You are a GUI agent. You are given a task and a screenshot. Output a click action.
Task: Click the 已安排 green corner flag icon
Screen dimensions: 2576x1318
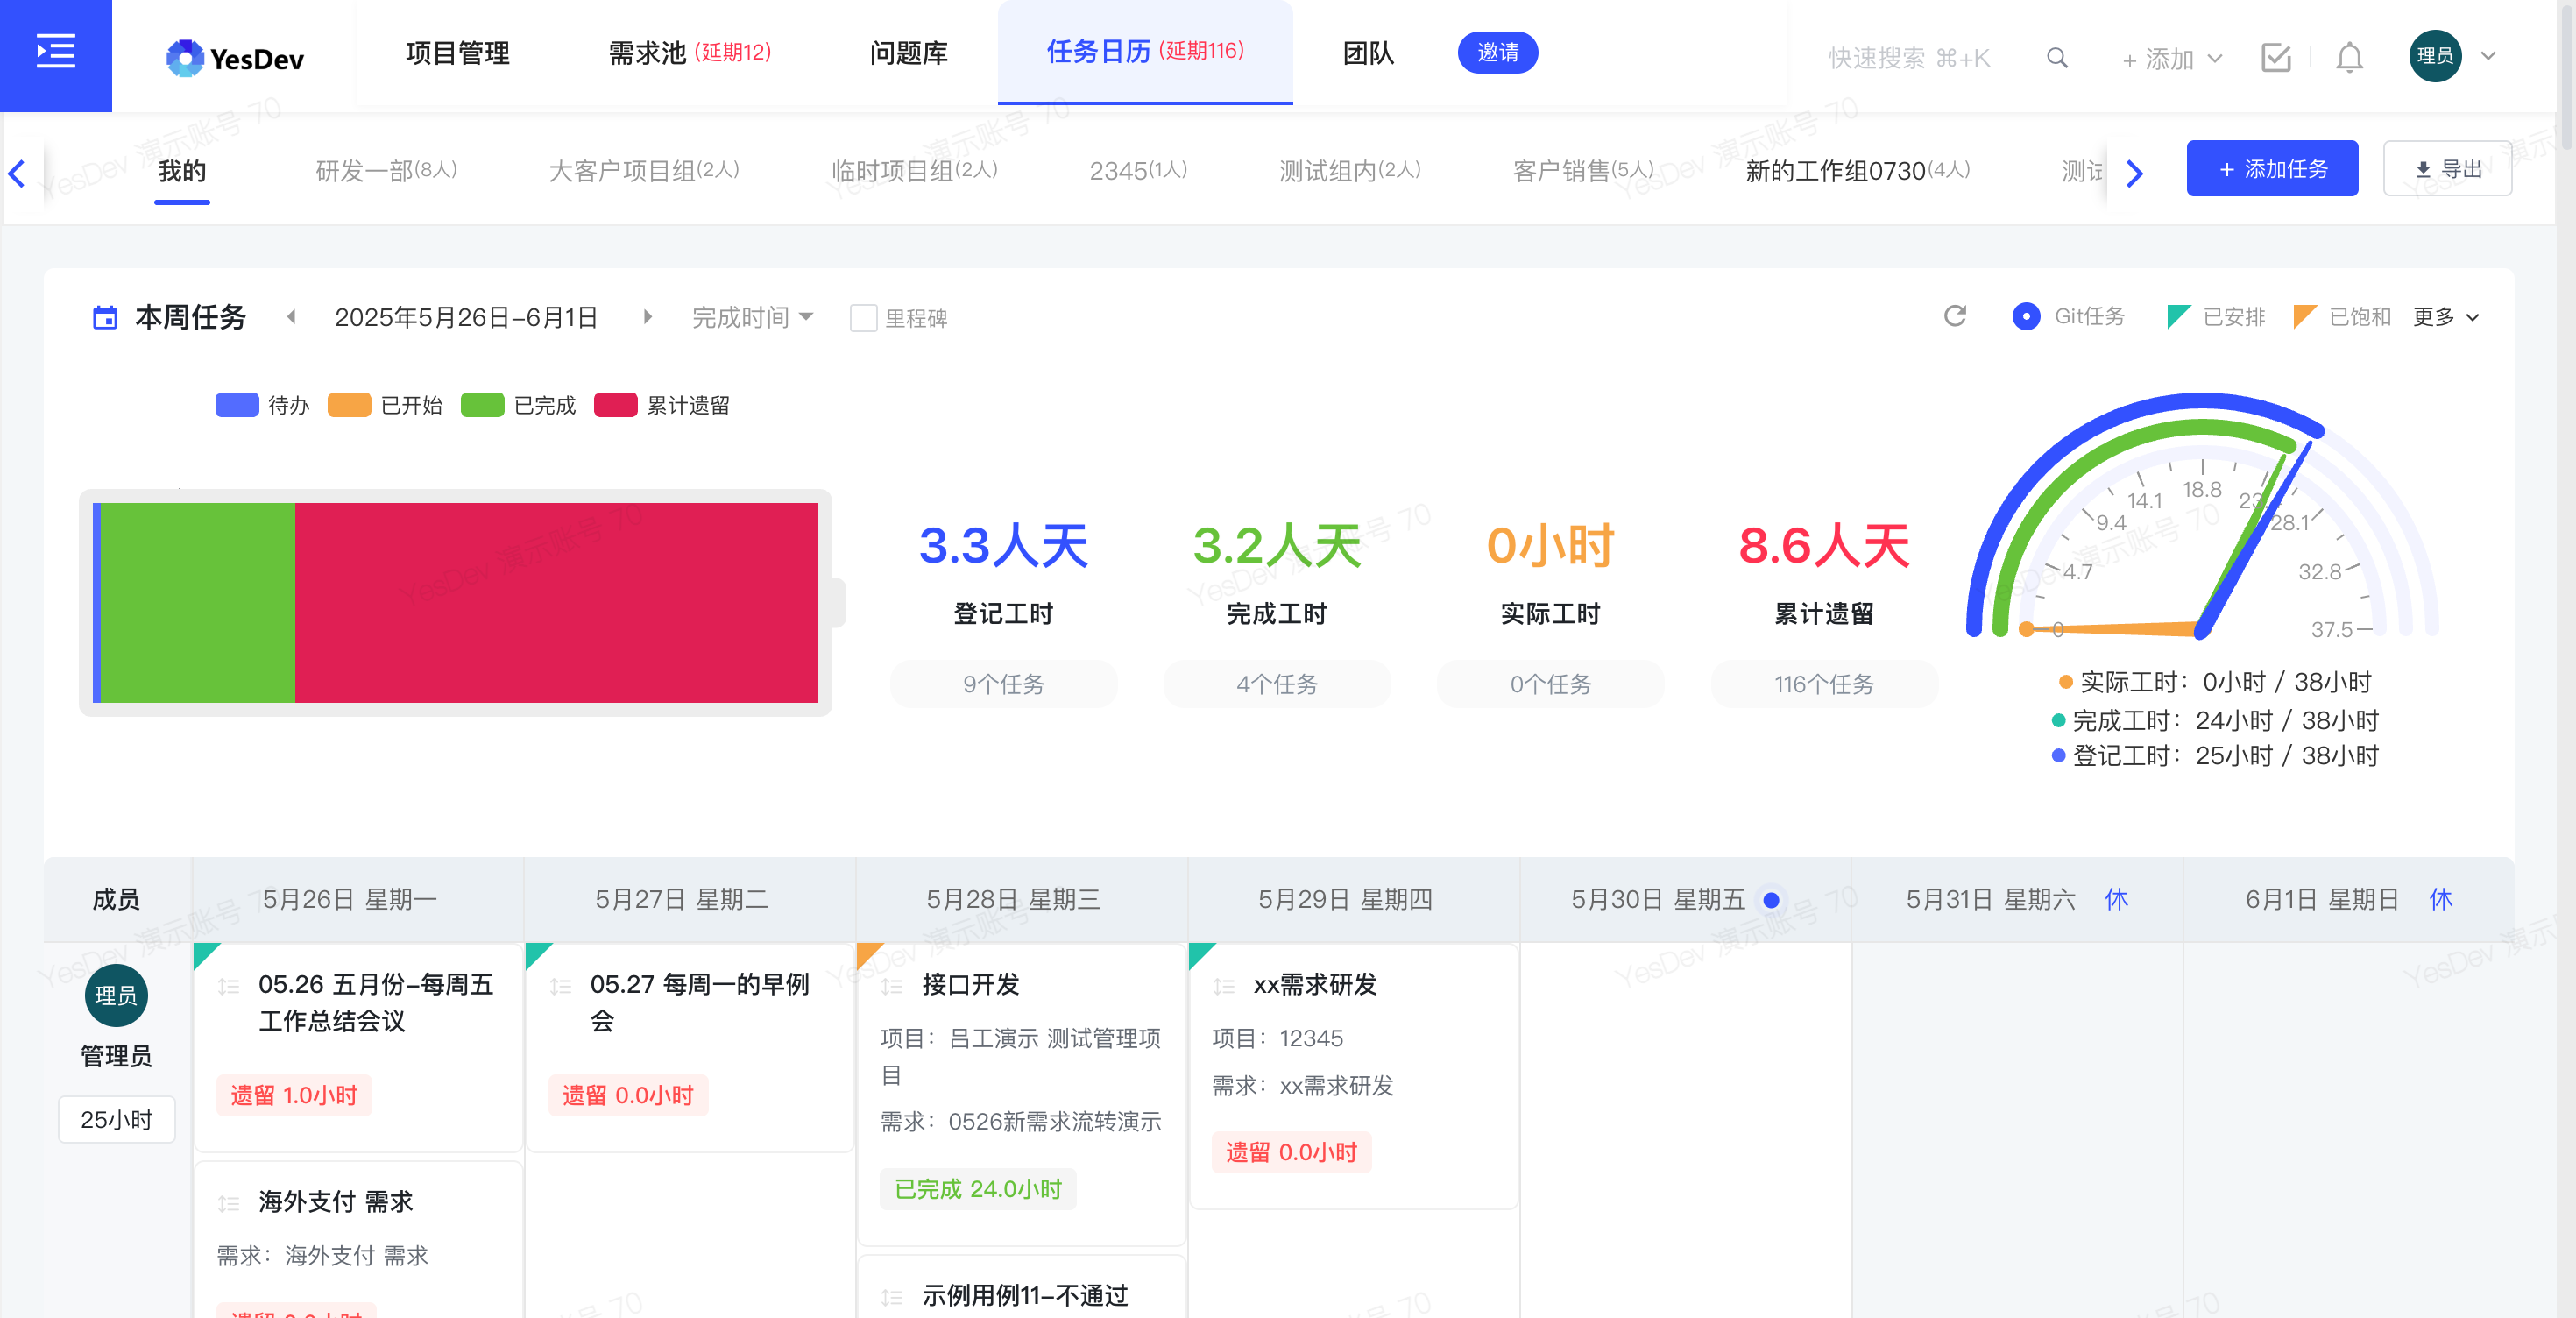click(x=2178, y=317)
